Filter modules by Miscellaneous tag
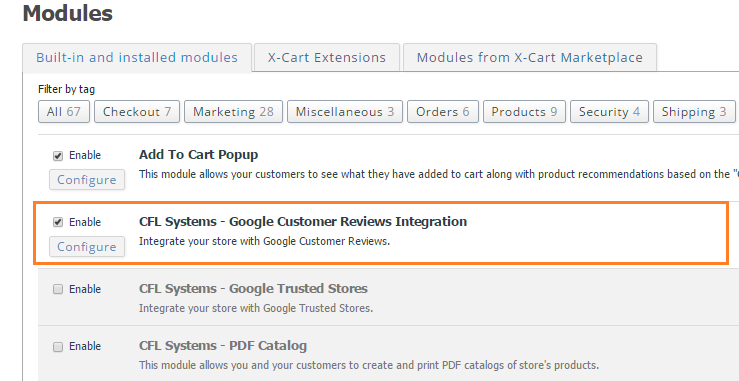Image resolution: width=739 pixels, height=381 pixels. (345, 112)
